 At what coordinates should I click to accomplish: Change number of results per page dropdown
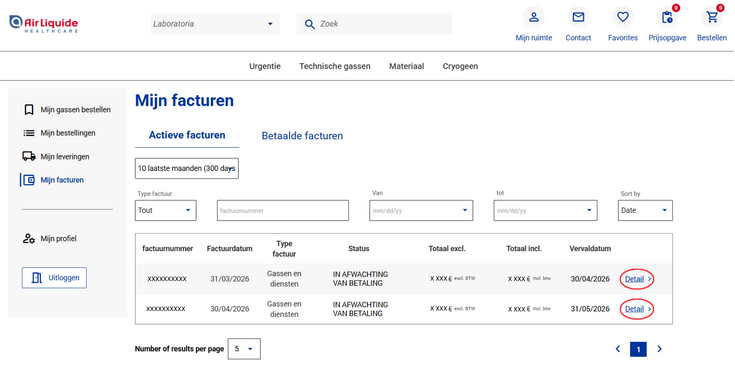click(244, 349)
